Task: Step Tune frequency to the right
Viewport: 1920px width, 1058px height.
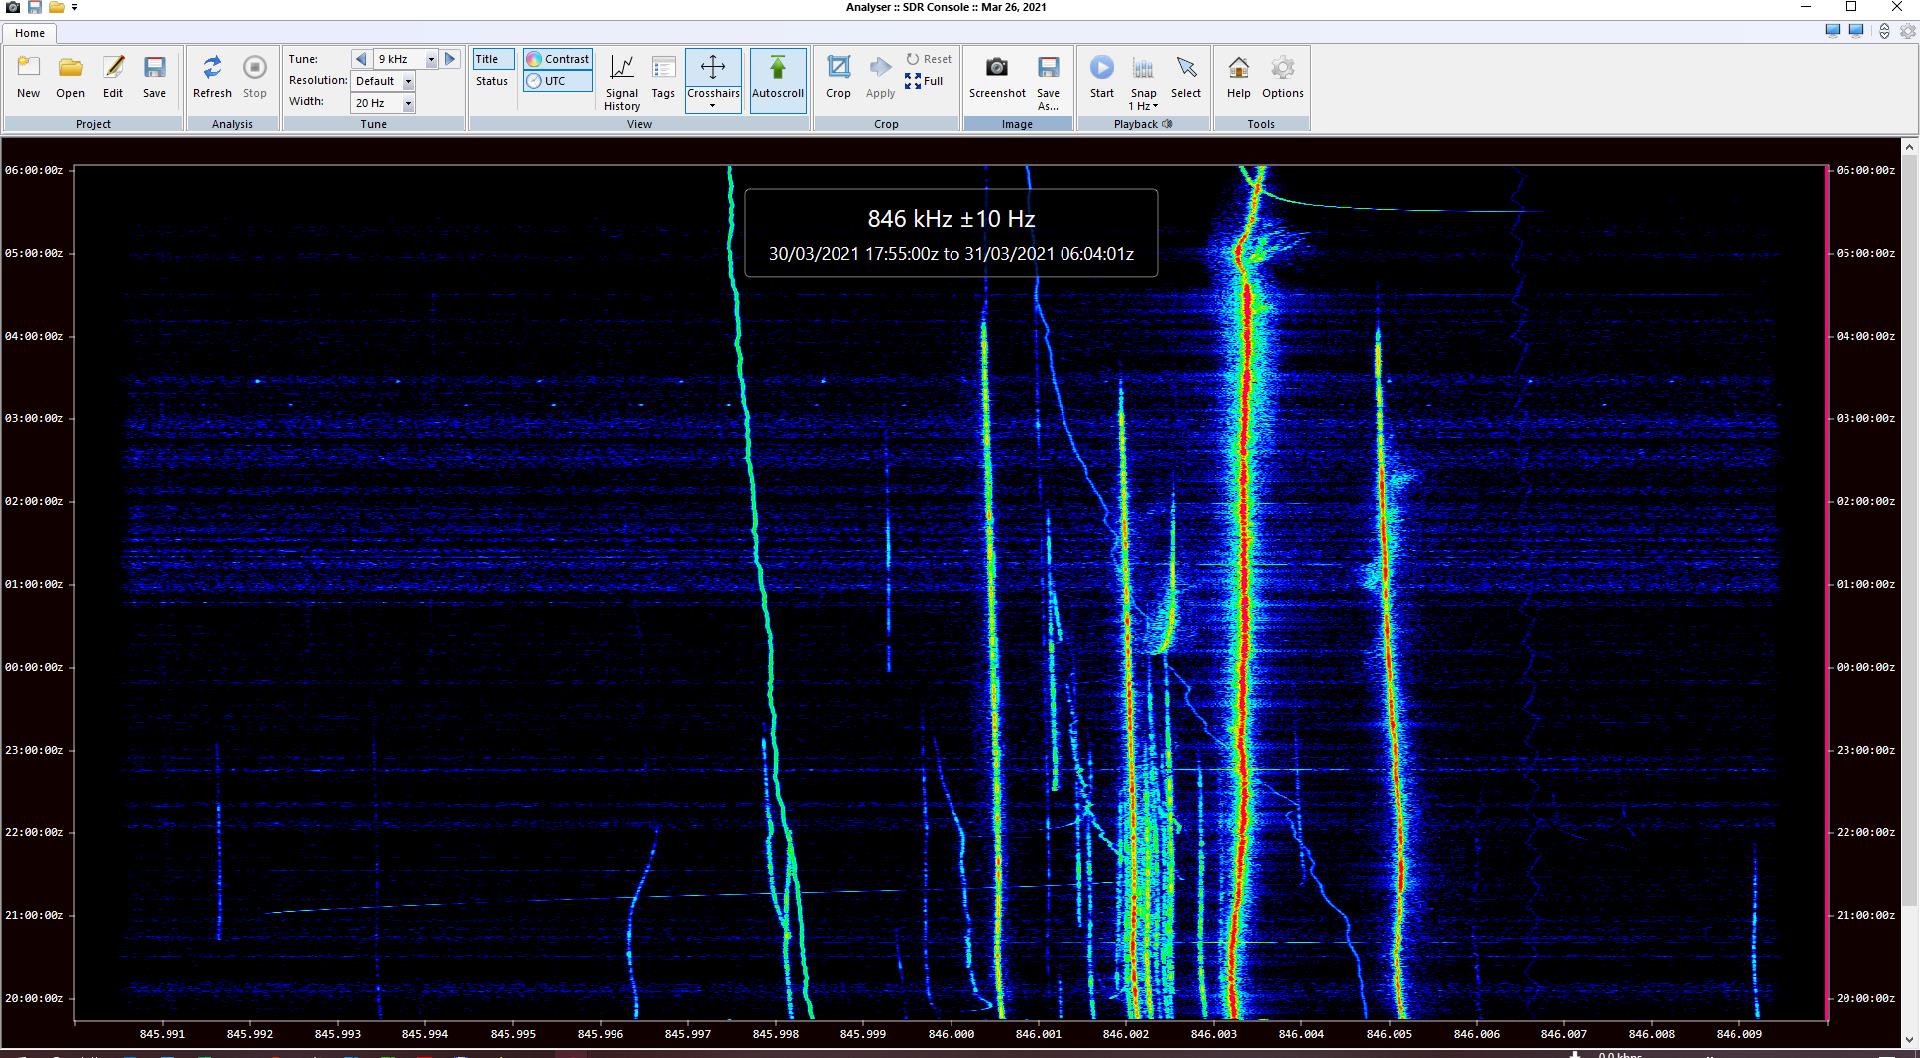Action: (451, 59)
